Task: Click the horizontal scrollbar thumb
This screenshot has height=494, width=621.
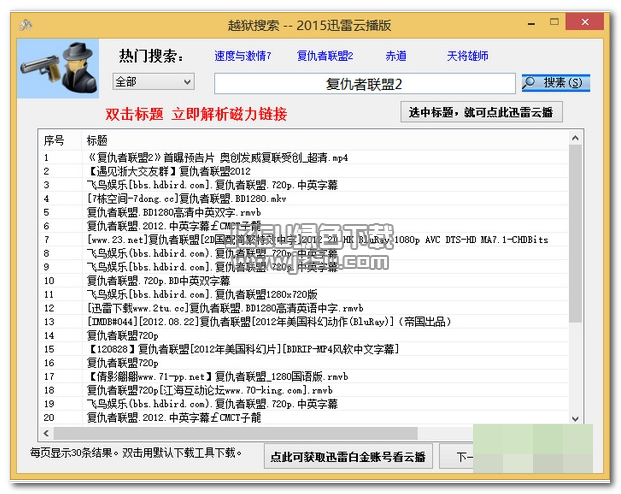Action: [236, 433]
